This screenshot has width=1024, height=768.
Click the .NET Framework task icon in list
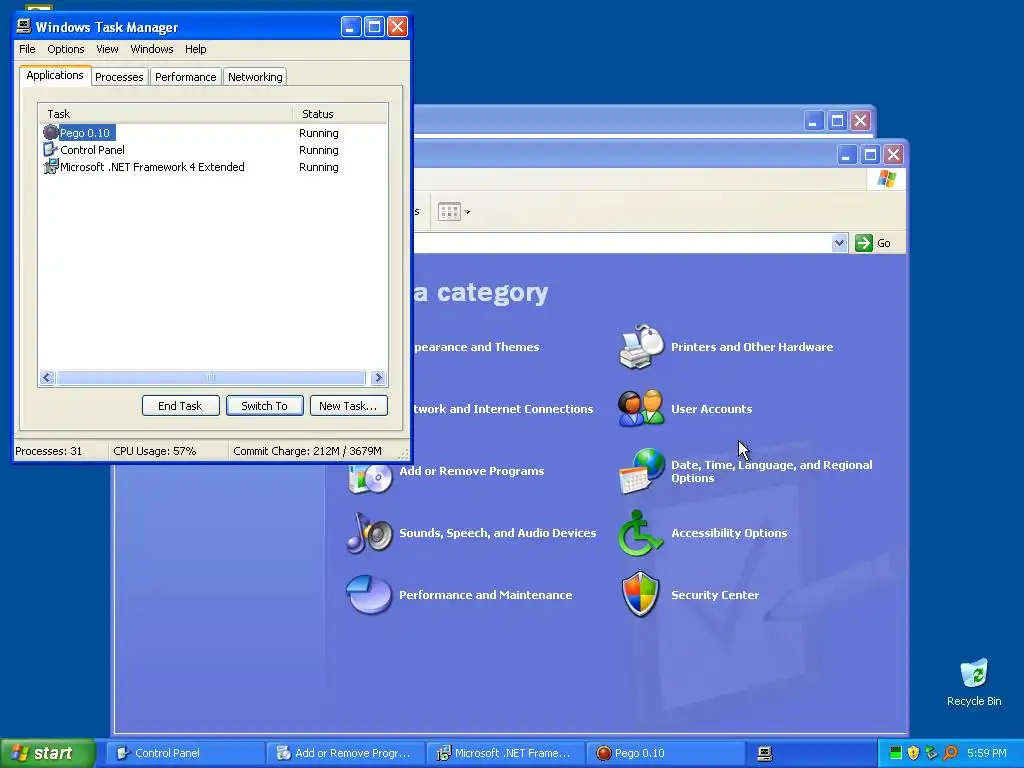(x=51, y=167)
